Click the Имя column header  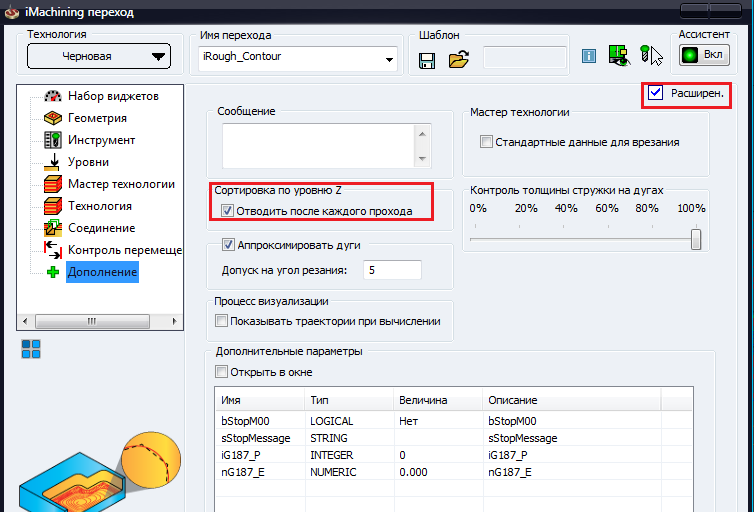tap(260, 400)
